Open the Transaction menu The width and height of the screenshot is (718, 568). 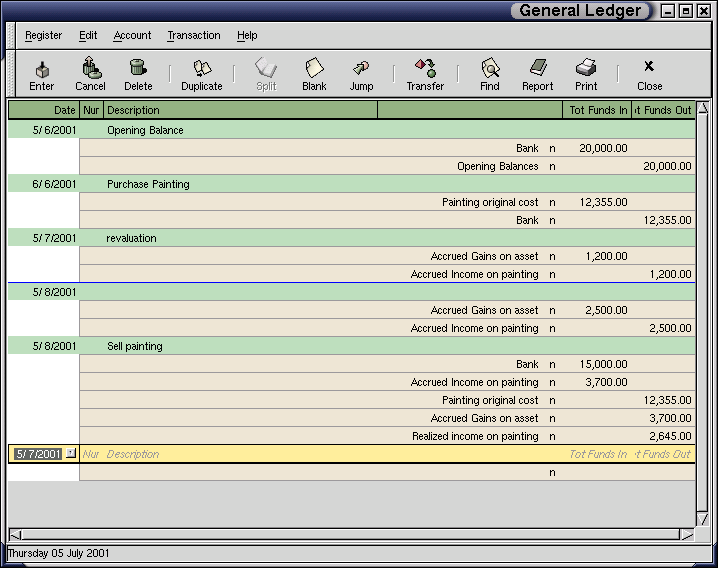194,35
